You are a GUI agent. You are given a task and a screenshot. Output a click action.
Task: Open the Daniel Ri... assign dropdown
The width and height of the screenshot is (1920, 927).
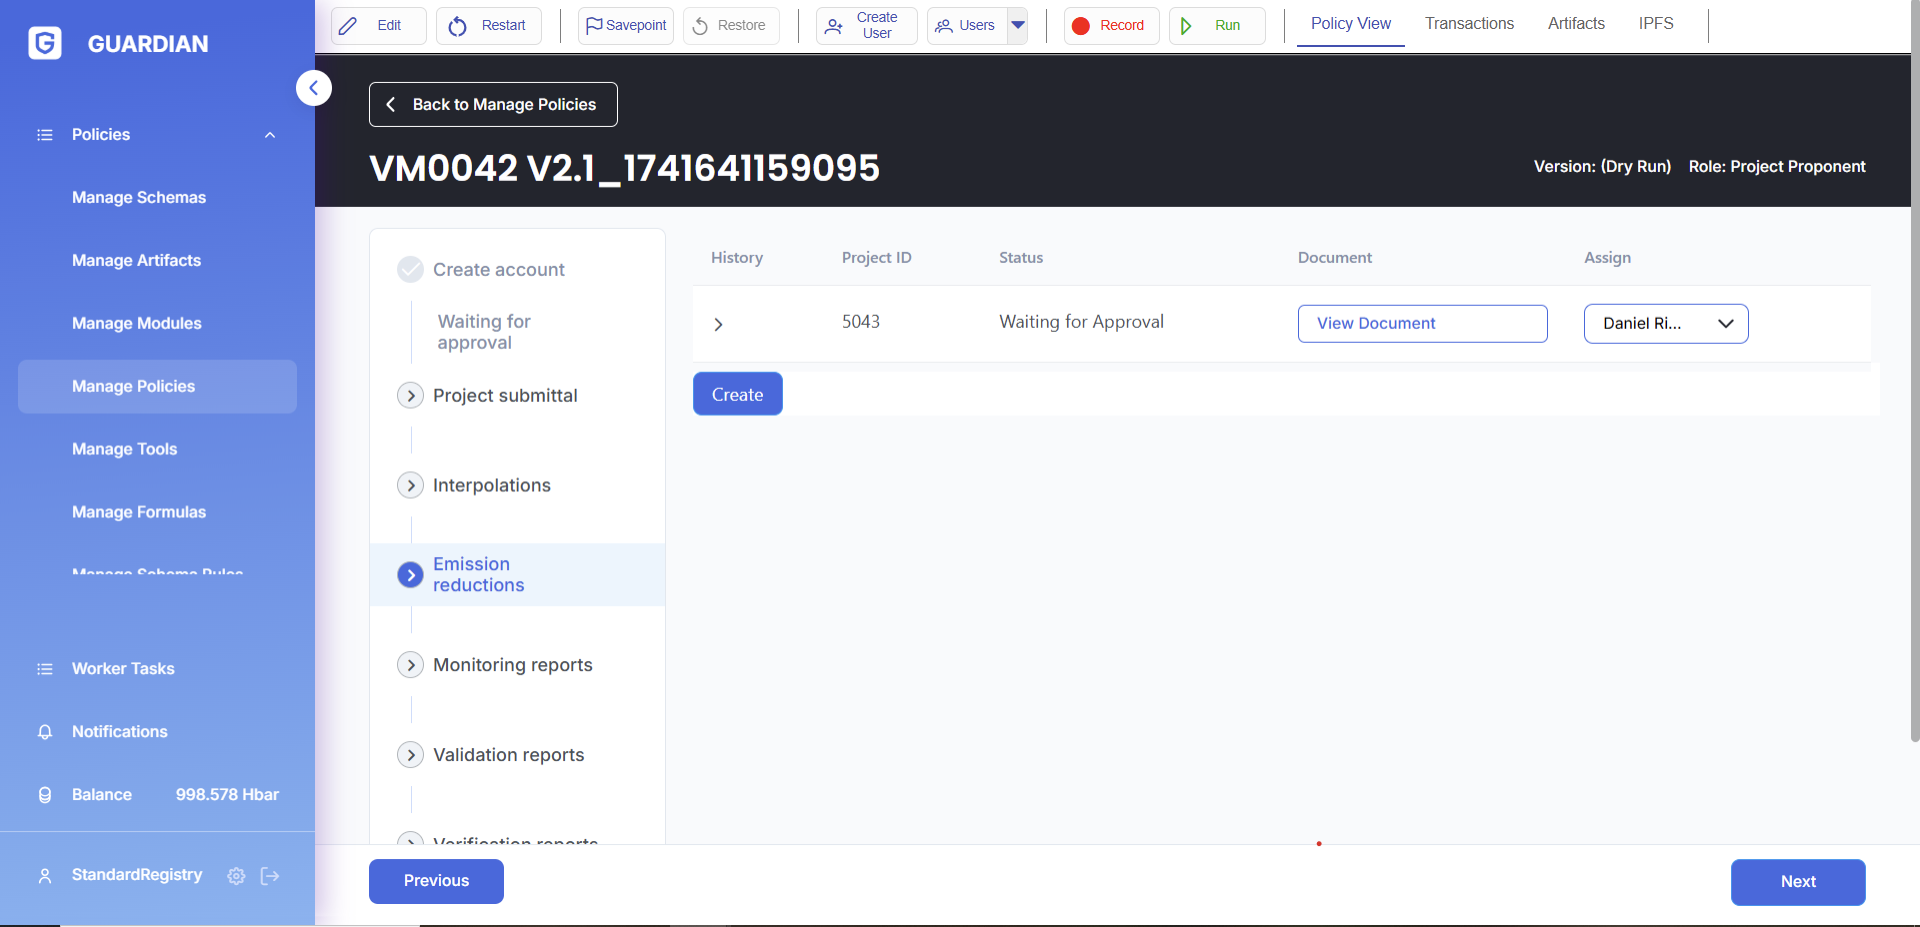click(1665, 324)
